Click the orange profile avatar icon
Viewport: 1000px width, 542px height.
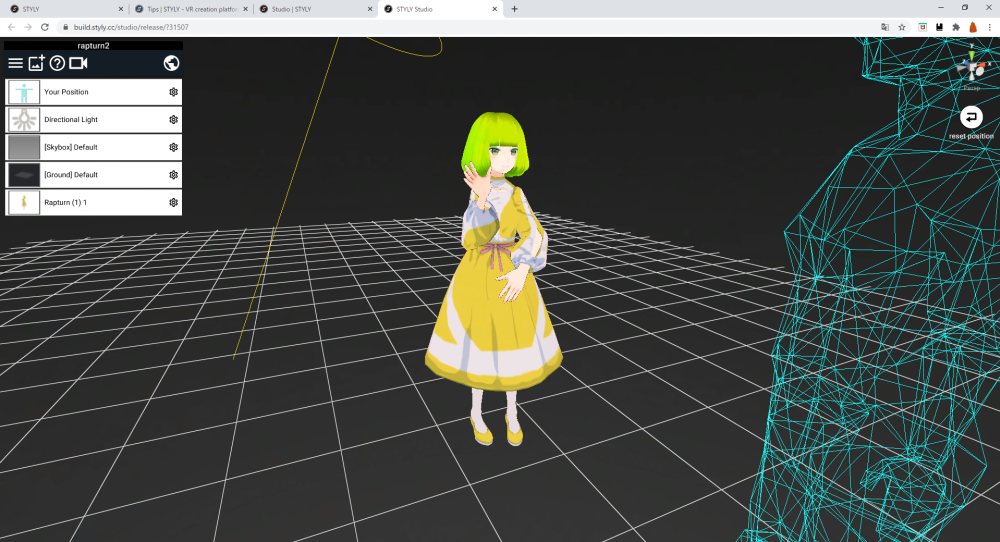[x=973, y=27]
